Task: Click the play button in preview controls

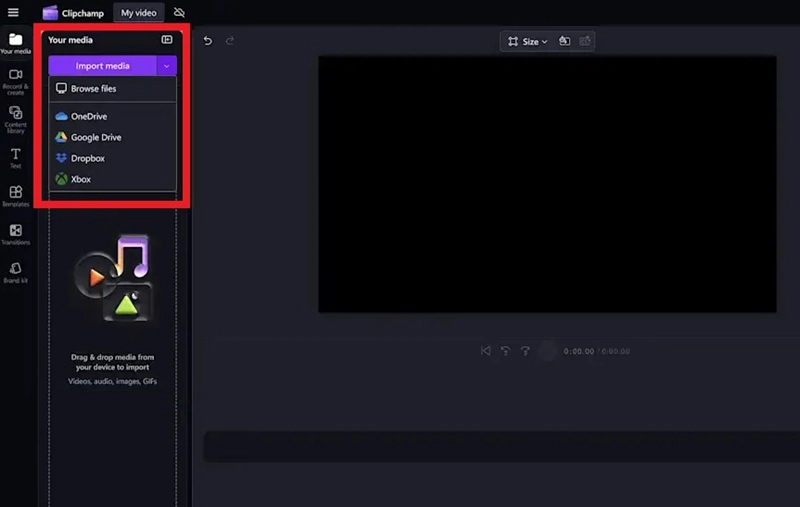Action: pos(547,351)
